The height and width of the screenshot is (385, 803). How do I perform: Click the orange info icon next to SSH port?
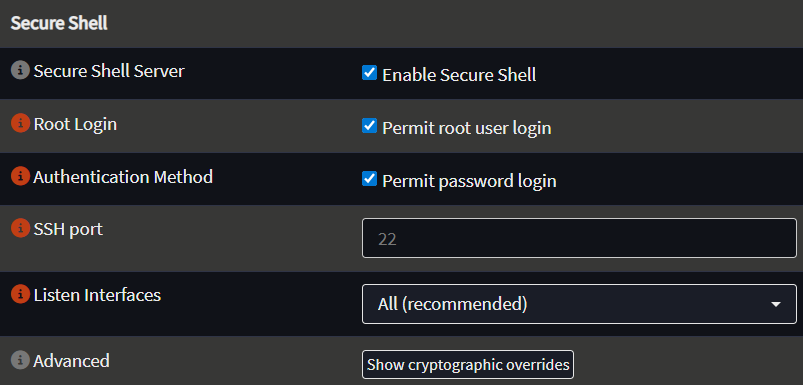[x=20, y=228]
